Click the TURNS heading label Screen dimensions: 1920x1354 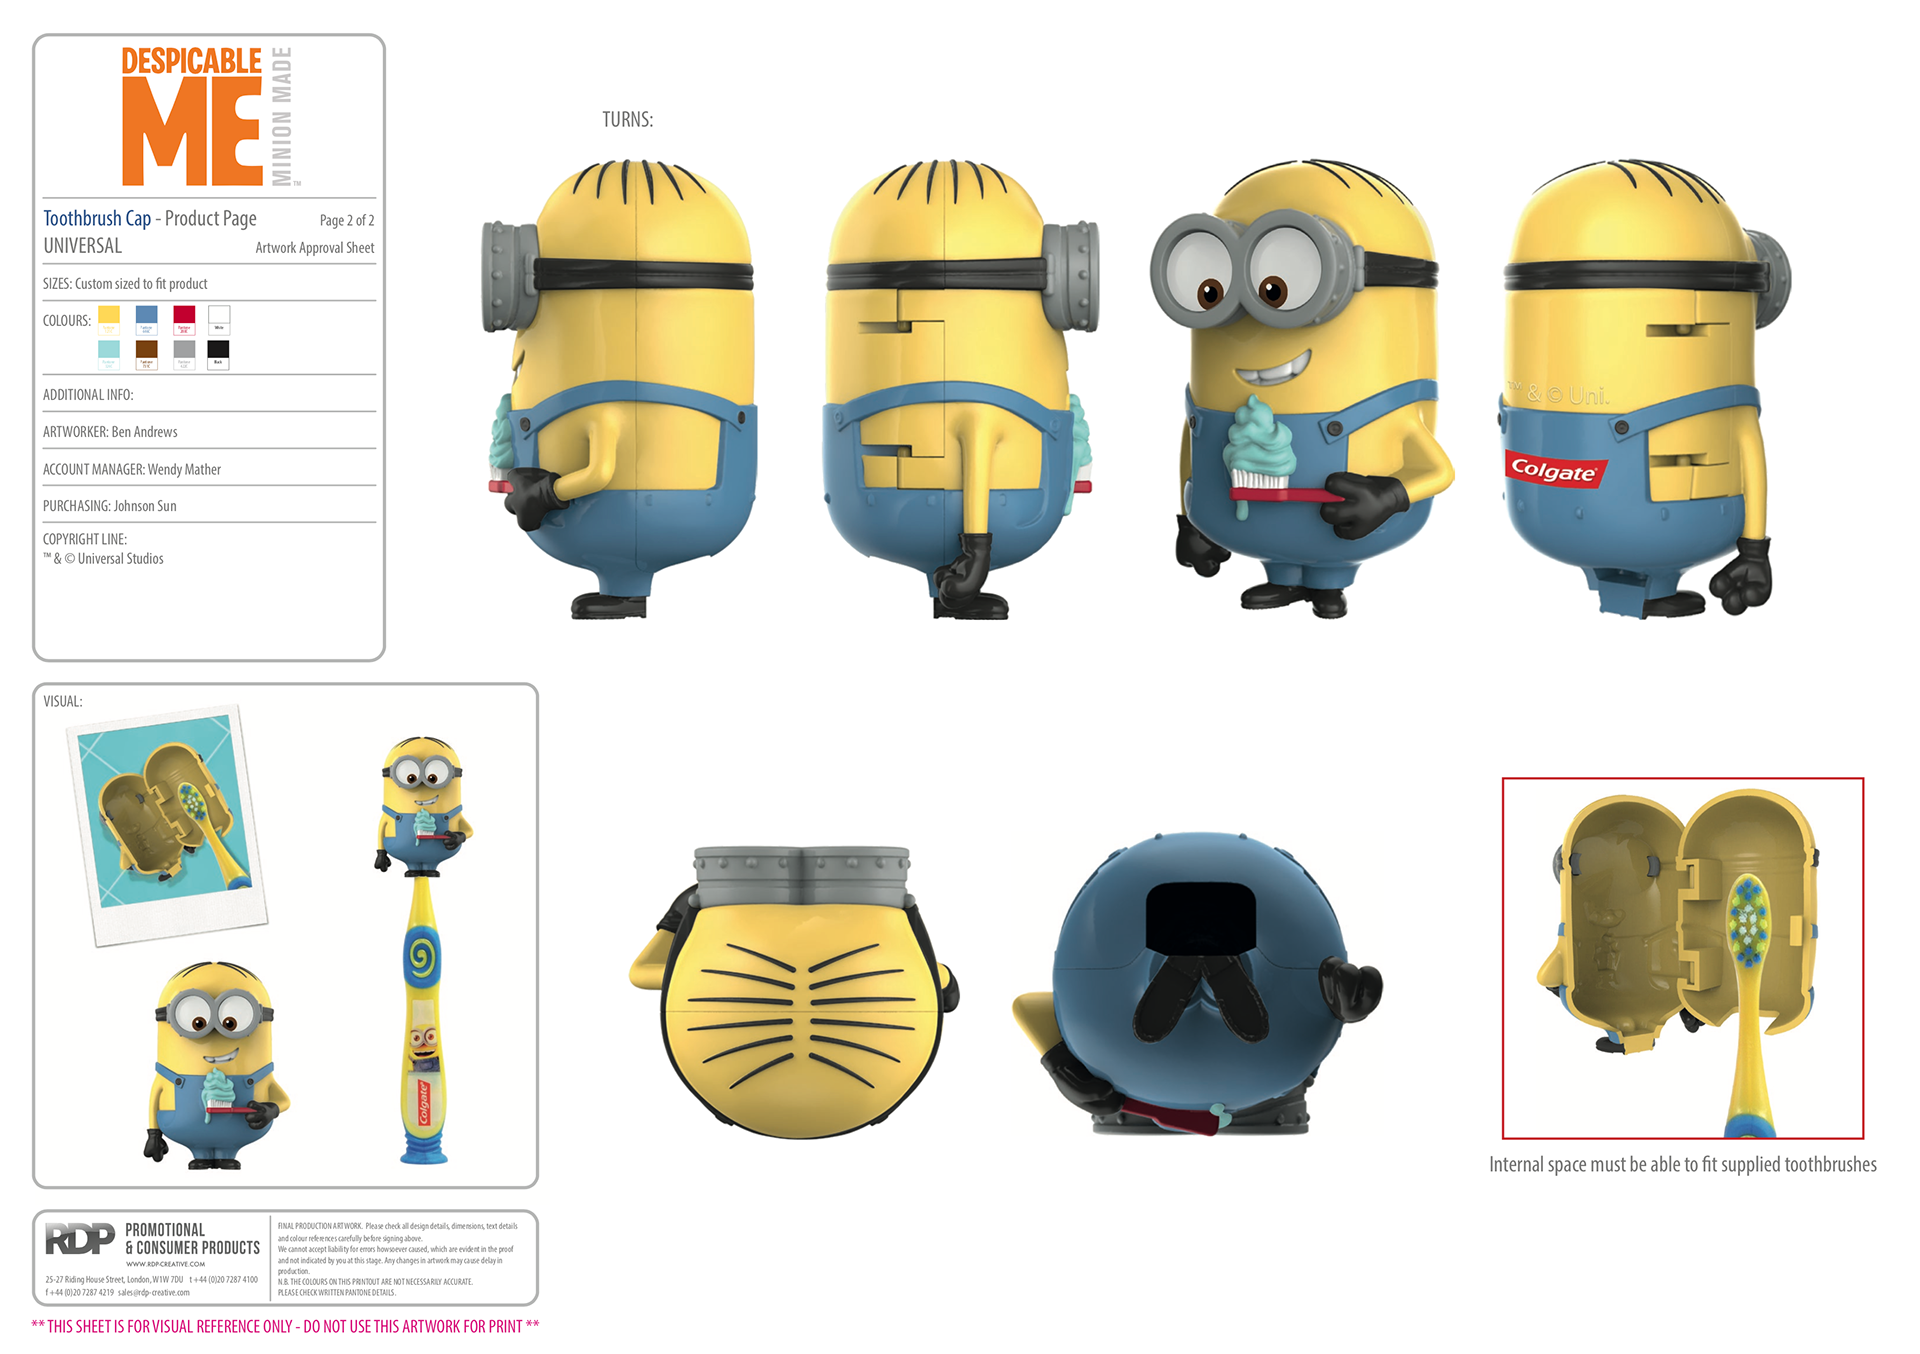pos(627,120)
